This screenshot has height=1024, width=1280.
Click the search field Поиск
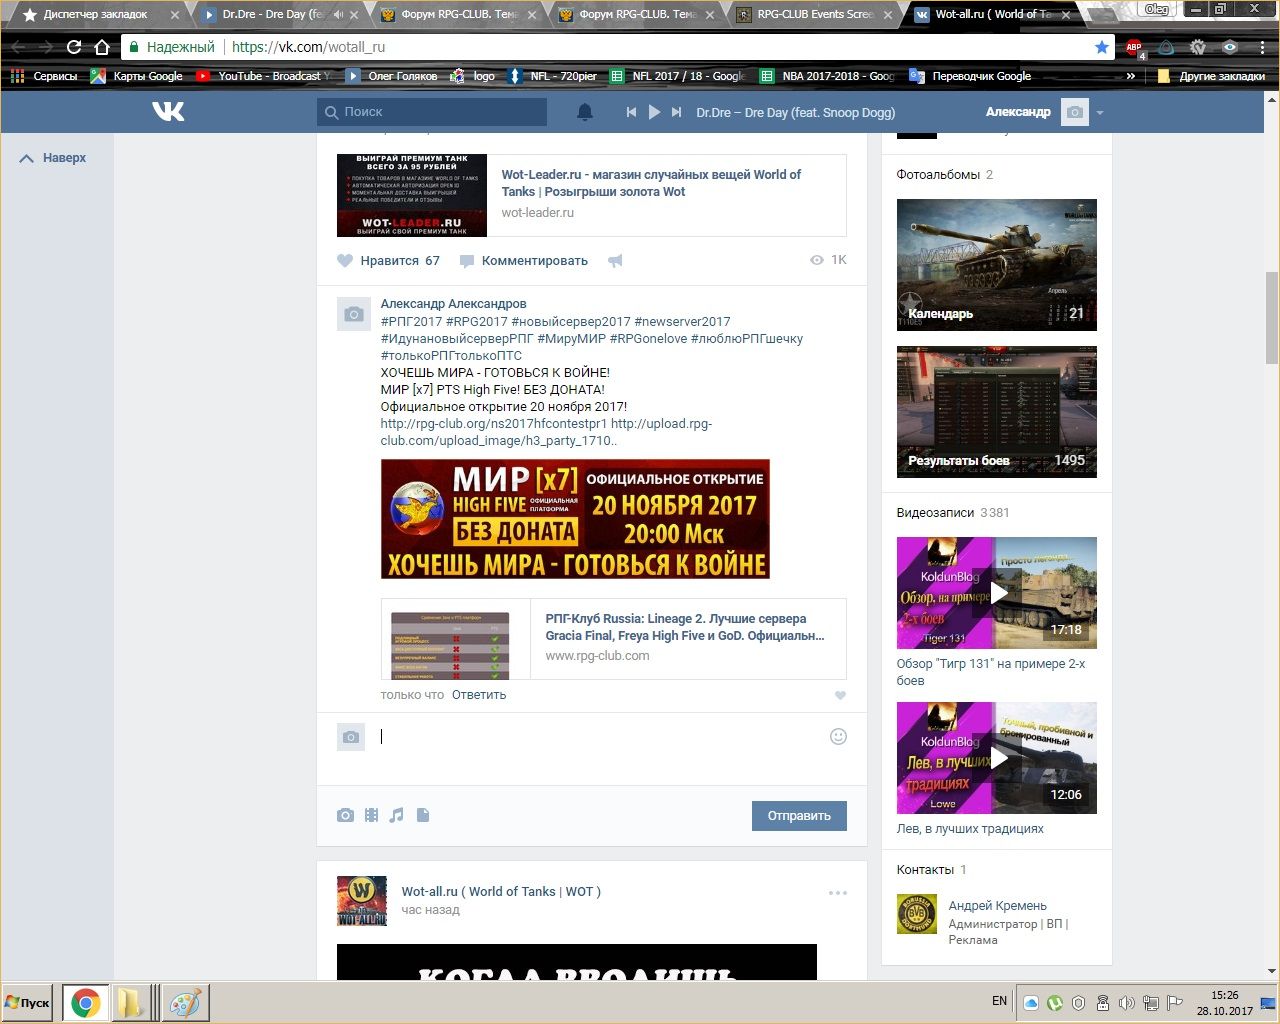(x=432, y=112)
